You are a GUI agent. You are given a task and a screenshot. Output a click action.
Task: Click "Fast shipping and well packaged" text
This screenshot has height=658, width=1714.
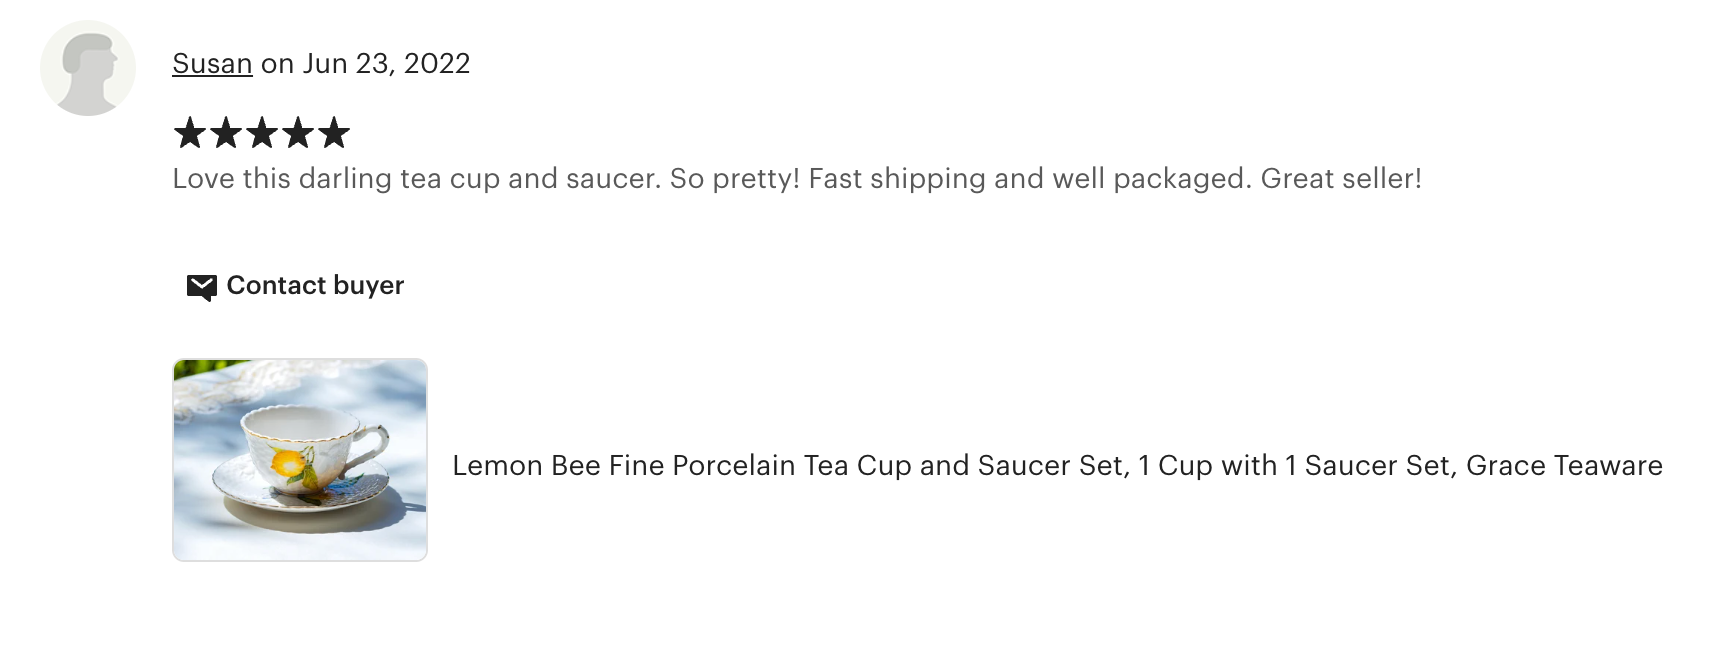[1029, 178]
